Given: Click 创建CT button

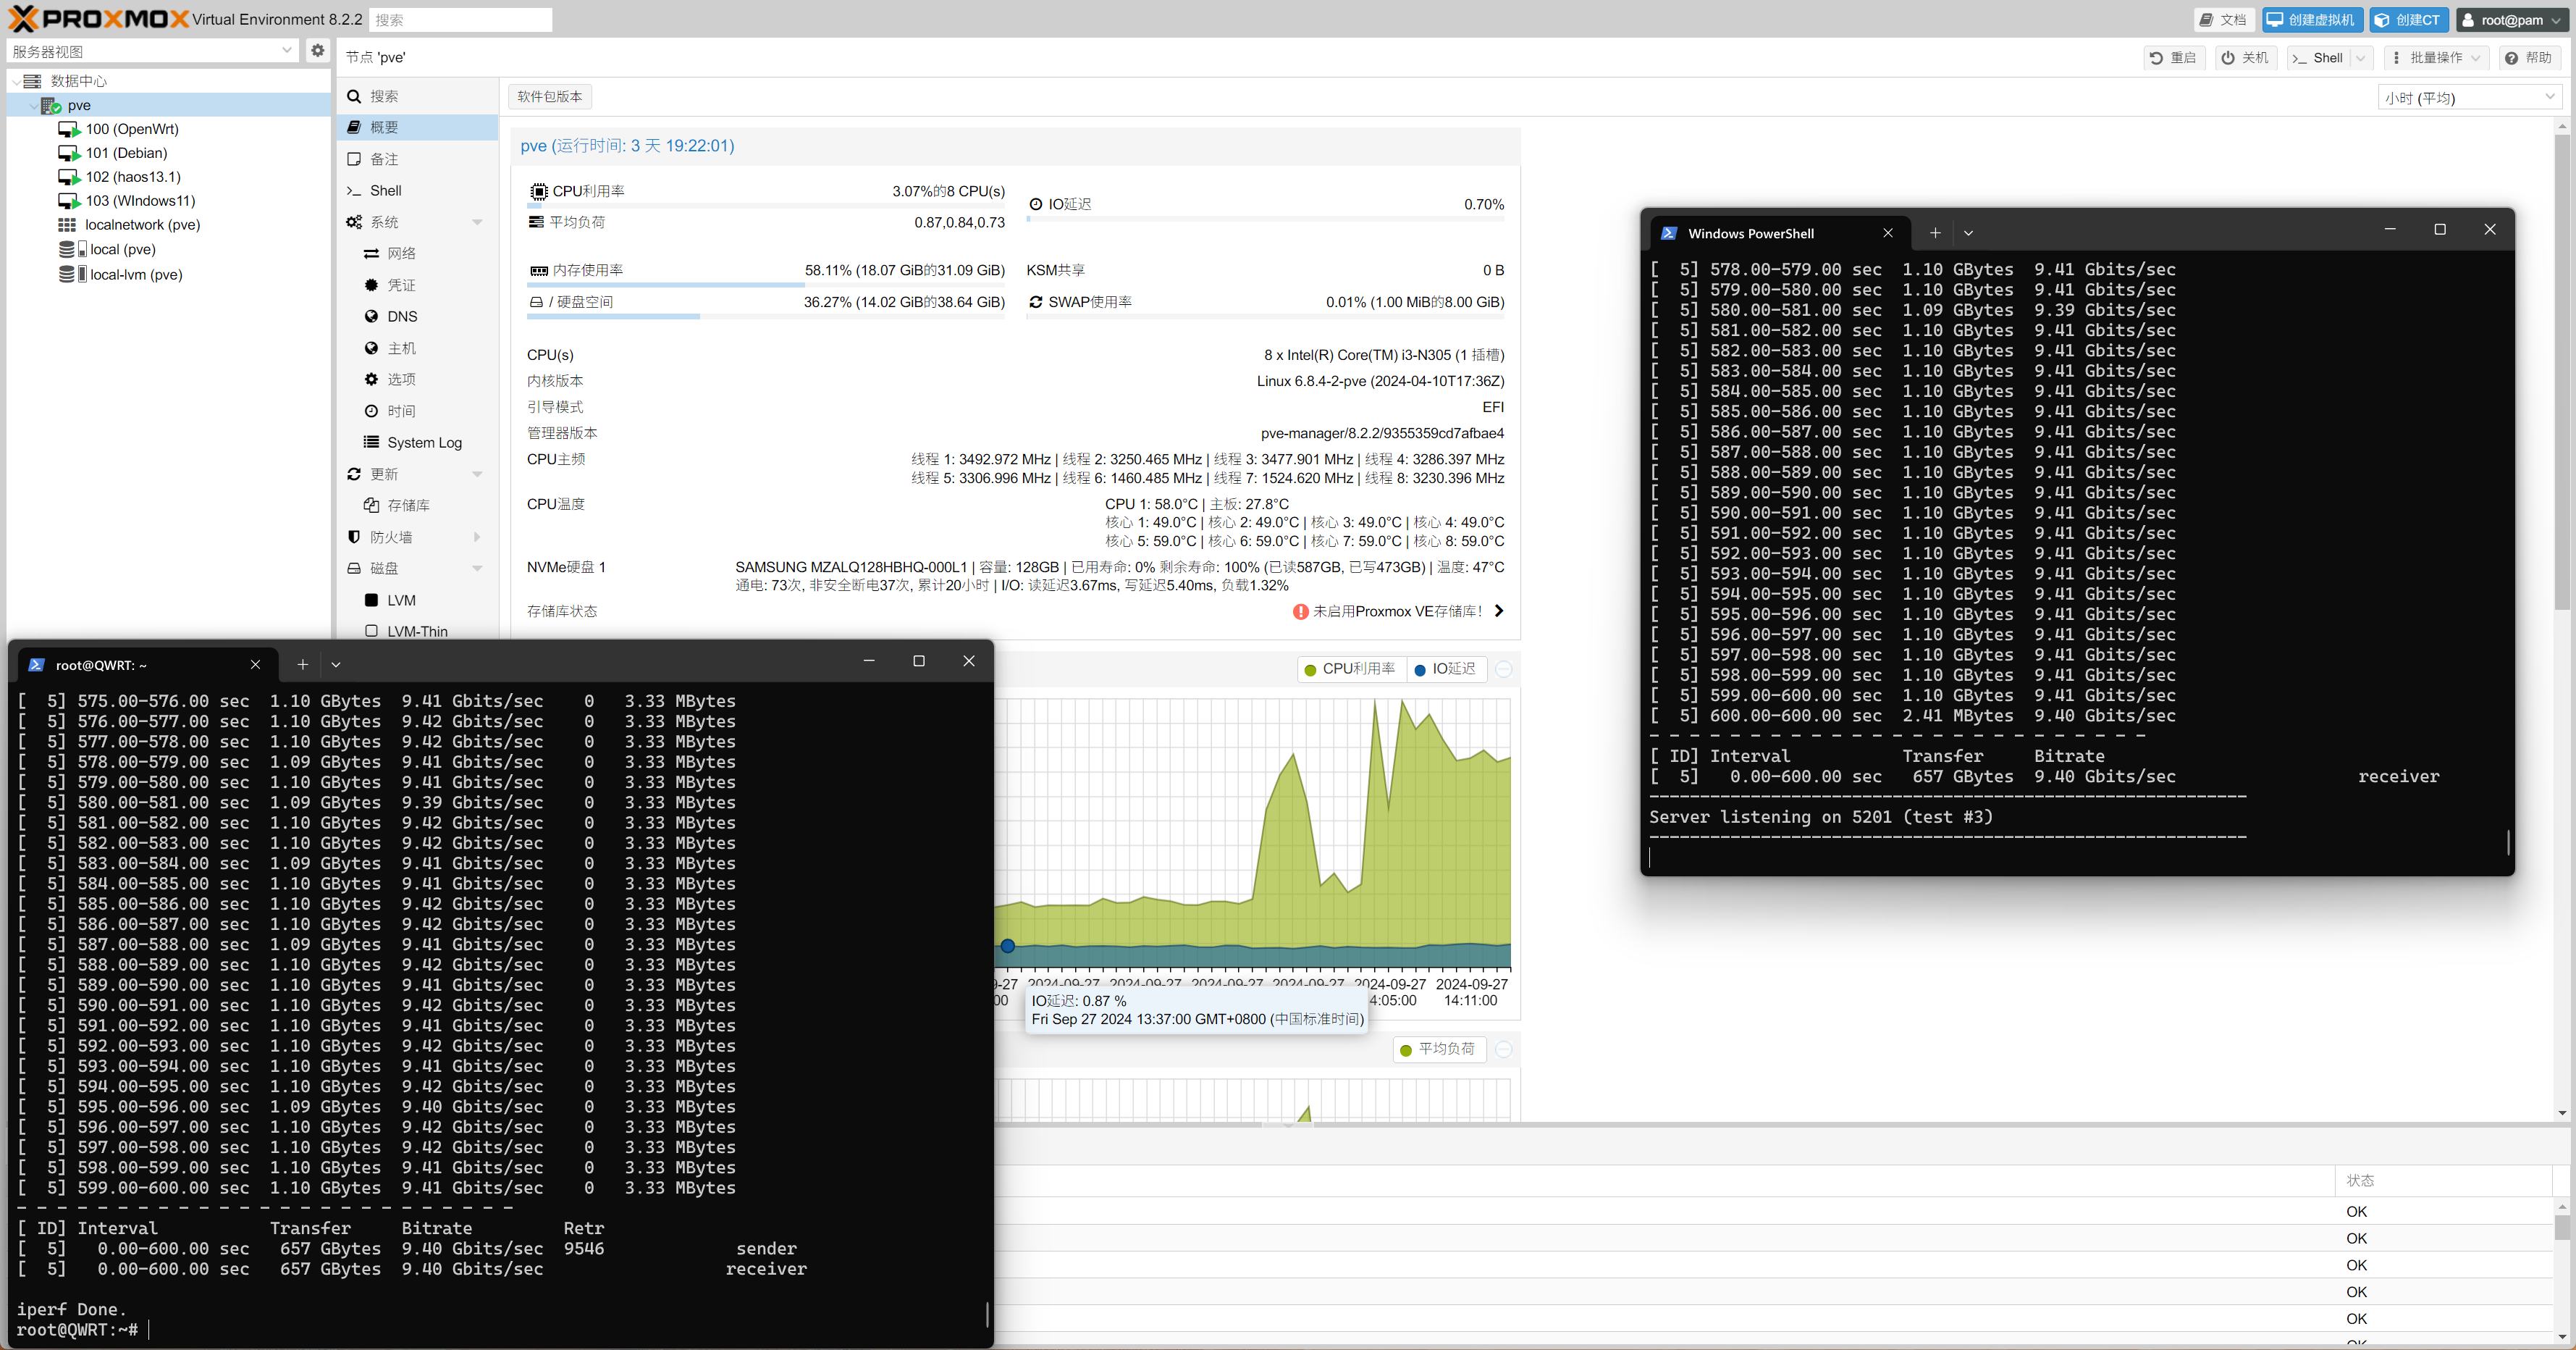Looking at the screenshot, I should [2408, 20].
